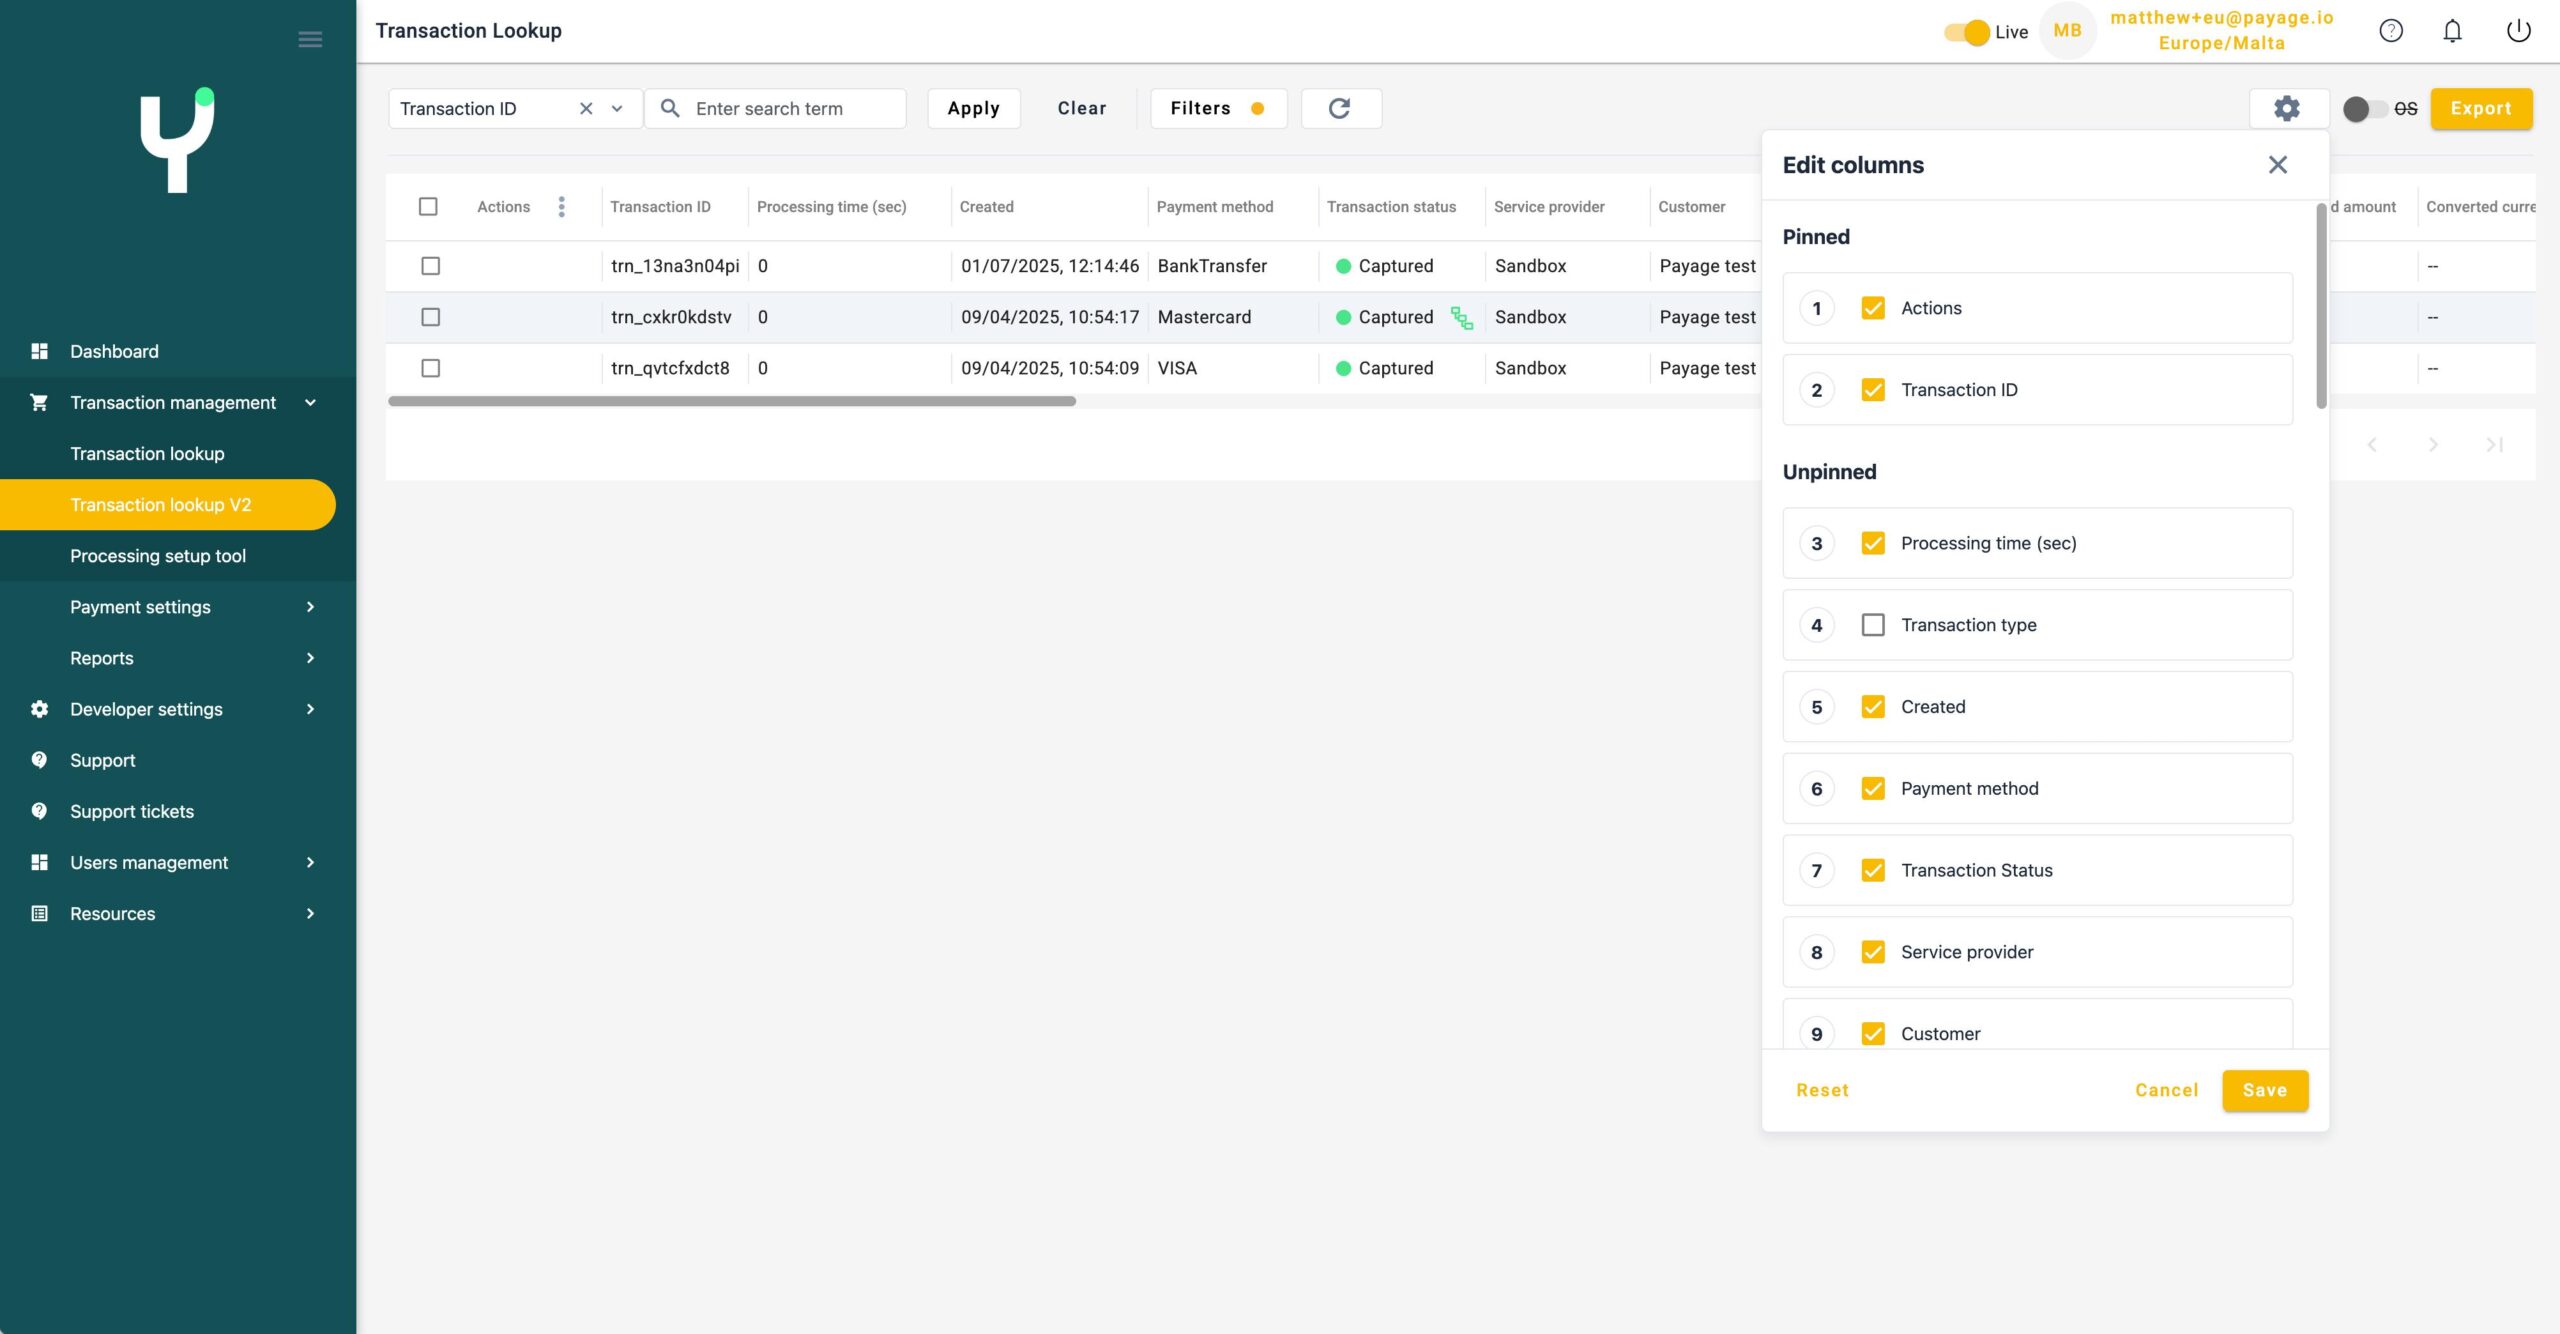Open the Processing setup tool page
Image resolution: width=2560 pixels, height=1334 pixels.
pyautogui.click(x=158, y=556)
